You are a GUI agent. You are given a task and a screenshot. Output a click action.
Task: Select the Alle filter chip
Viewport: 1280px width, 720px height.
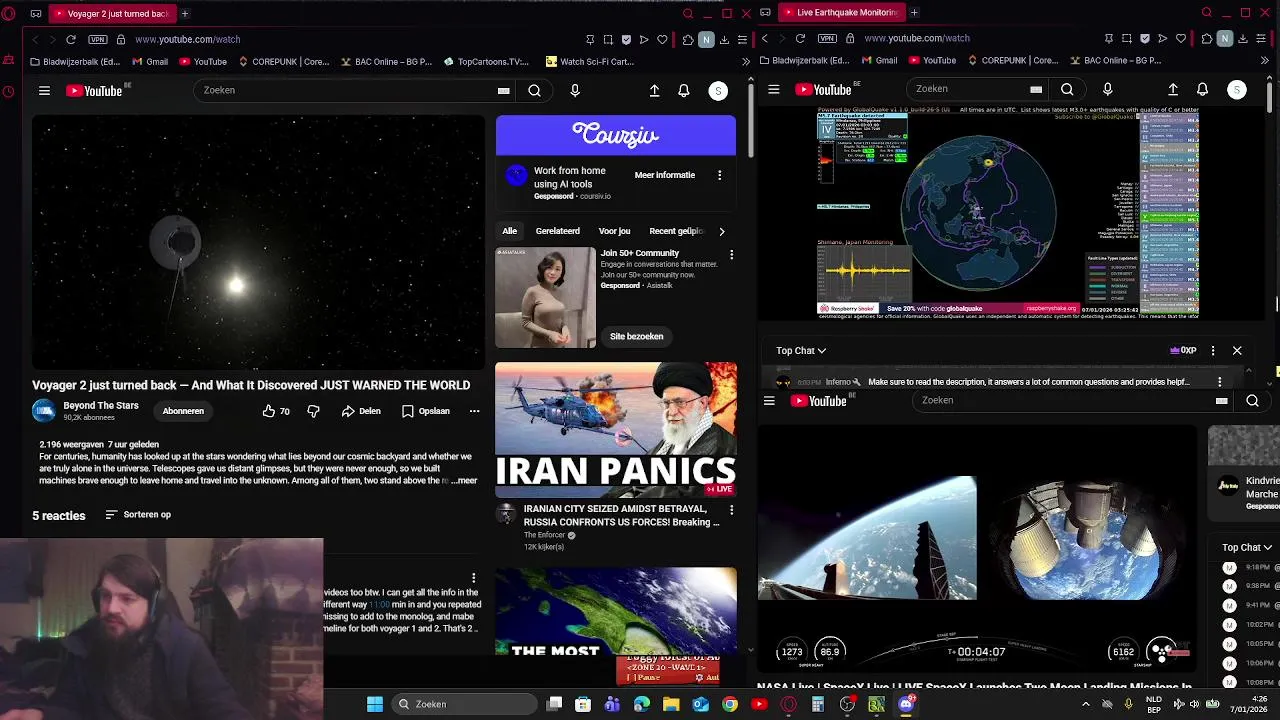pyautogui.click(x=510, y=231)
